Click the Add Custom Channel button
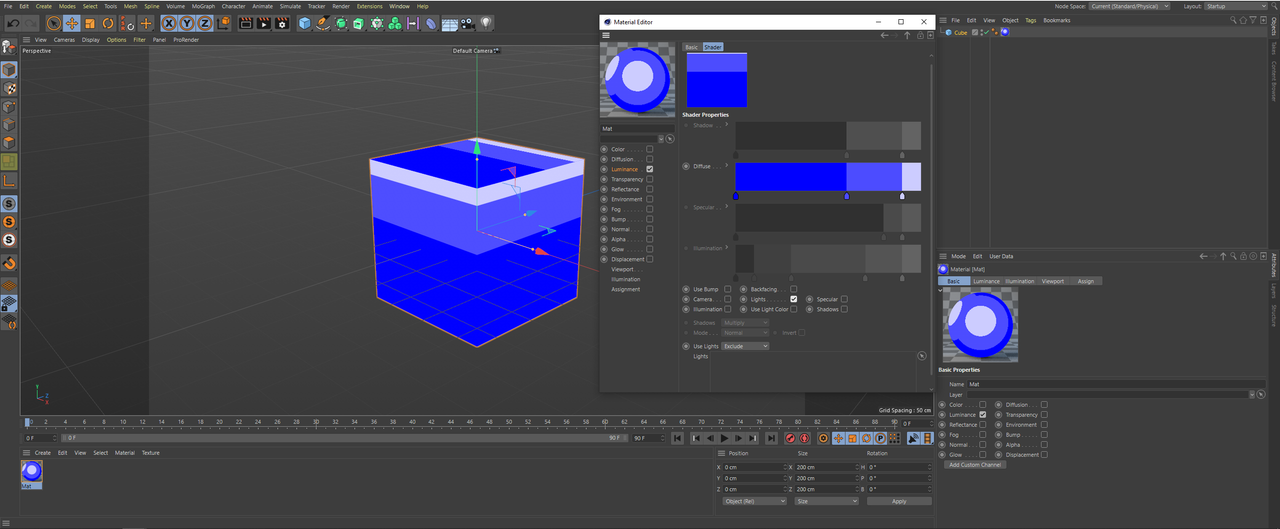This screenshot has height=529, width=1280. [x=975, y=465]
